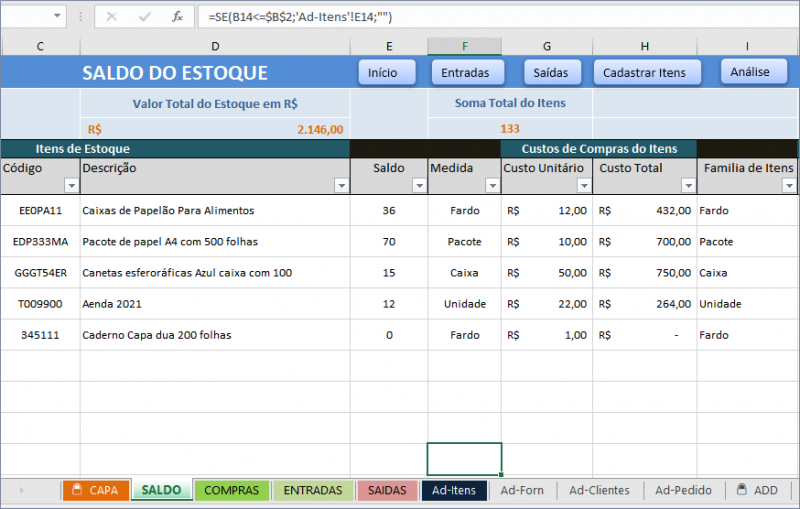
Task: Click the Cancel X icon in formula bar
Action: [x=111, y=17]
